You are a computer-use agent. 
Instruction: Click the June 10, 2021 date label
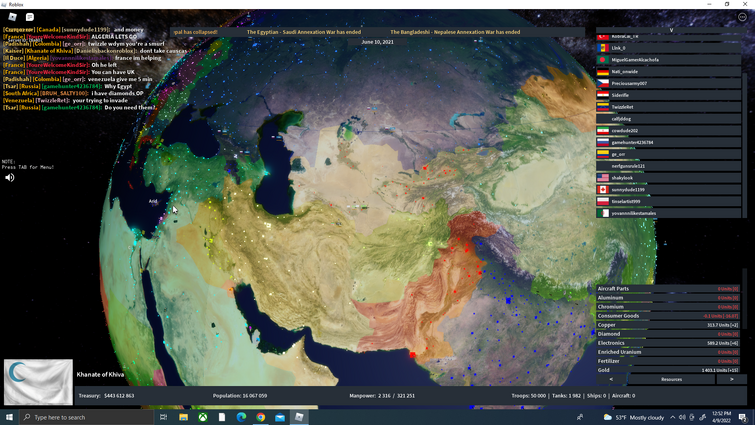pos(377,42)
